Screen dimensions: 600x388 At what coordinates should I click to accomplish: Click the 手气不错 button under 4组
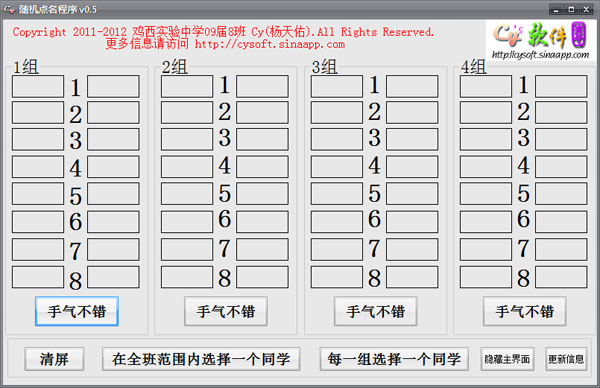[x=525, y=311]
